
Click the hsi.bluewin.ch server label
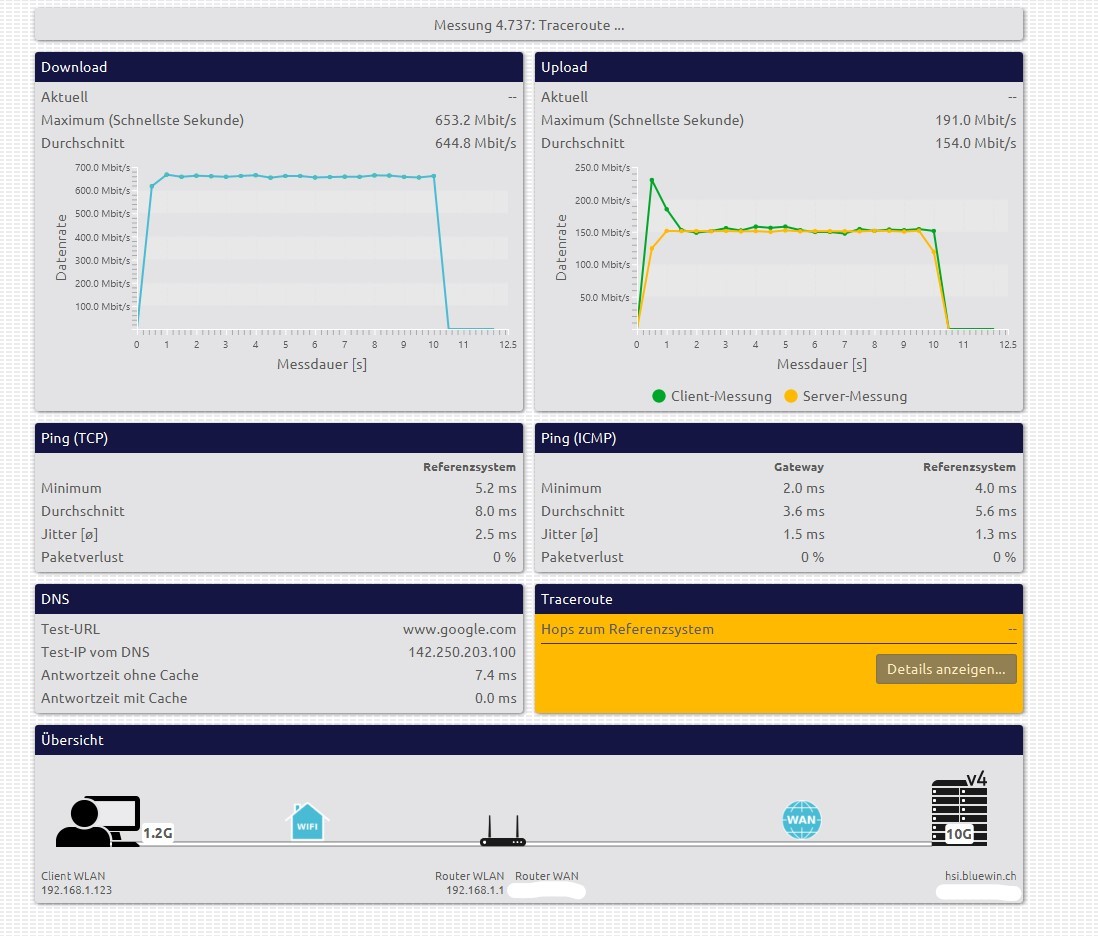(980, 876)
